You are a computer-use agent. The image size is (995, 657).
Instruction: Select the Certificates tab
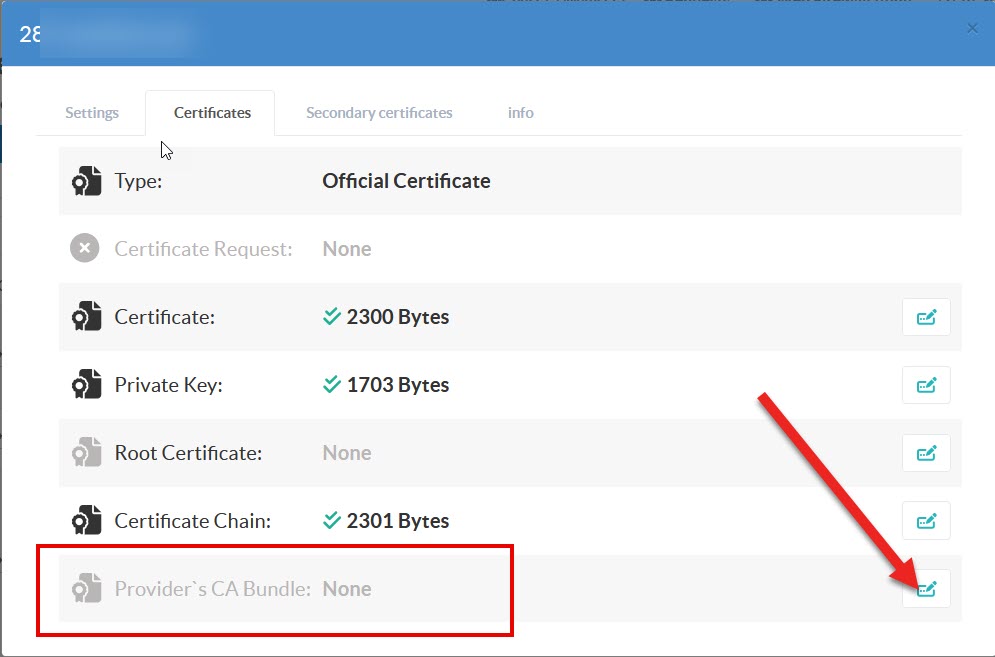(x=212, y=113)
